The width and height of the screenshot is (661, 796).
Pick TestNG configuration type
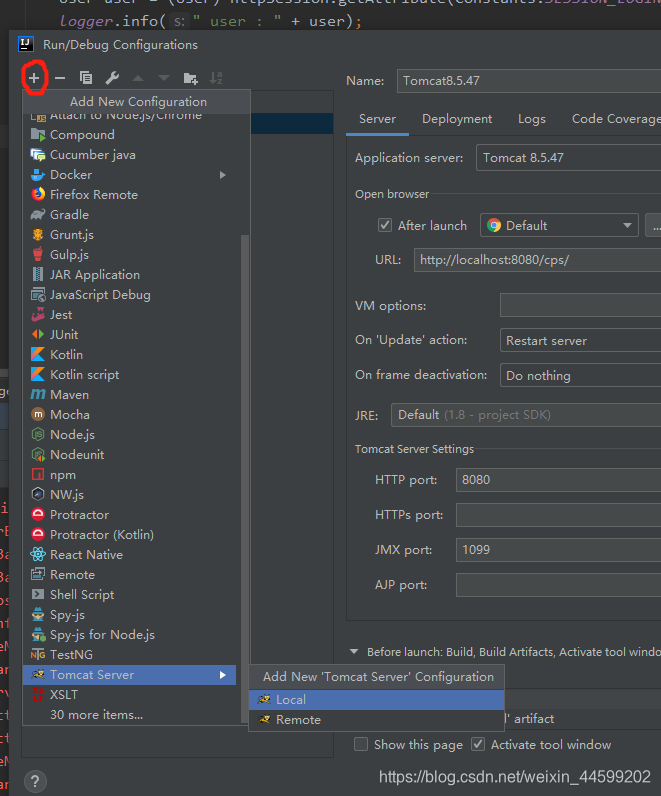[x=129, y=655]
